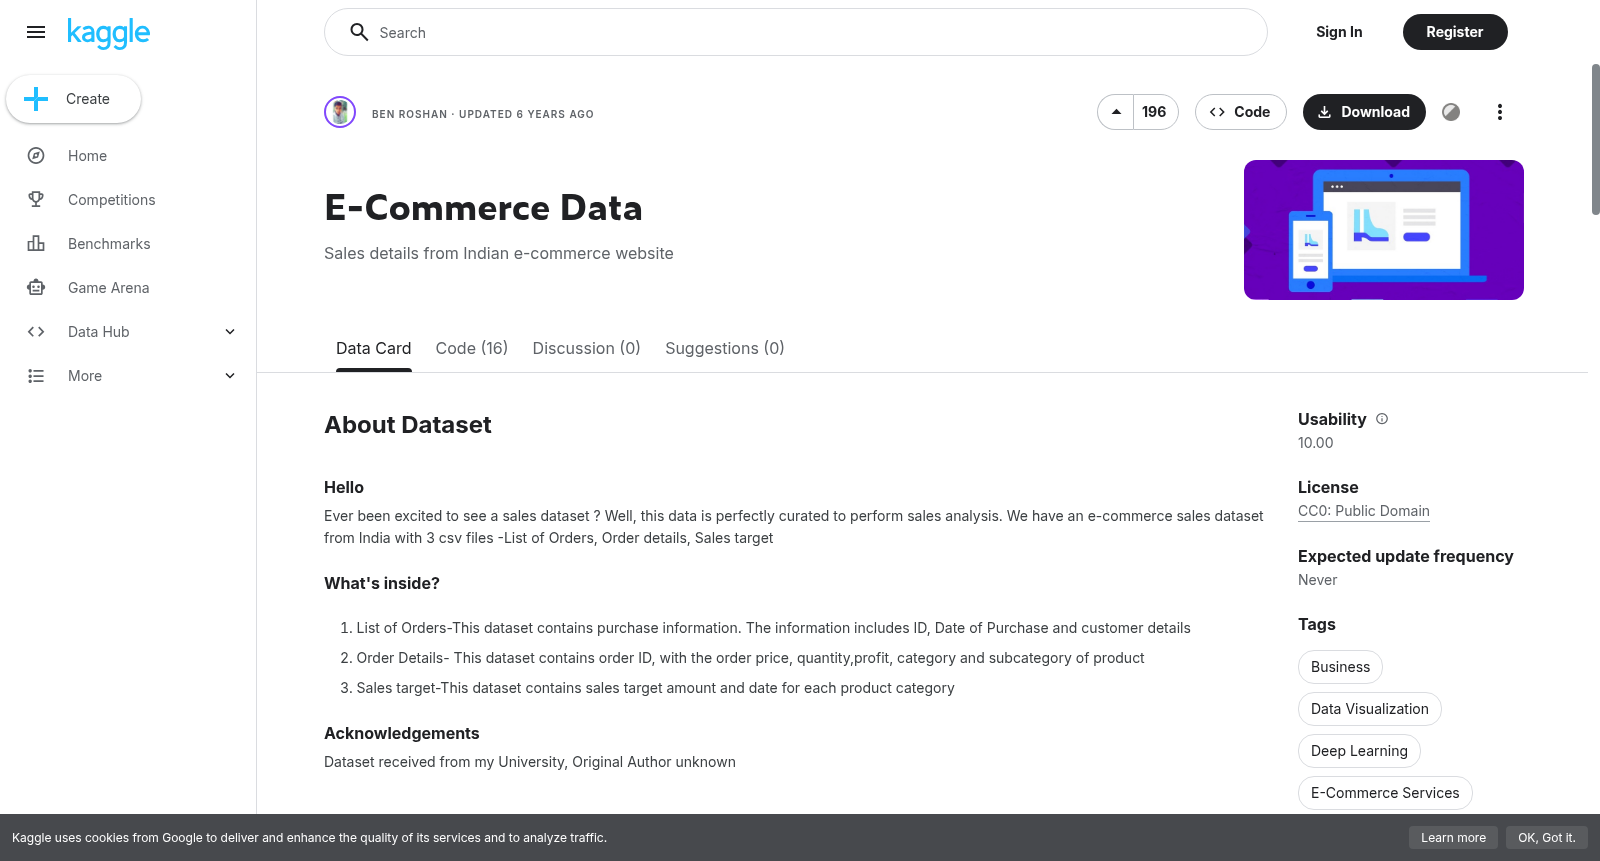Open Home in sidebar
The width and height of the screenshot is (1600, 861).
(x=87, y=156)
